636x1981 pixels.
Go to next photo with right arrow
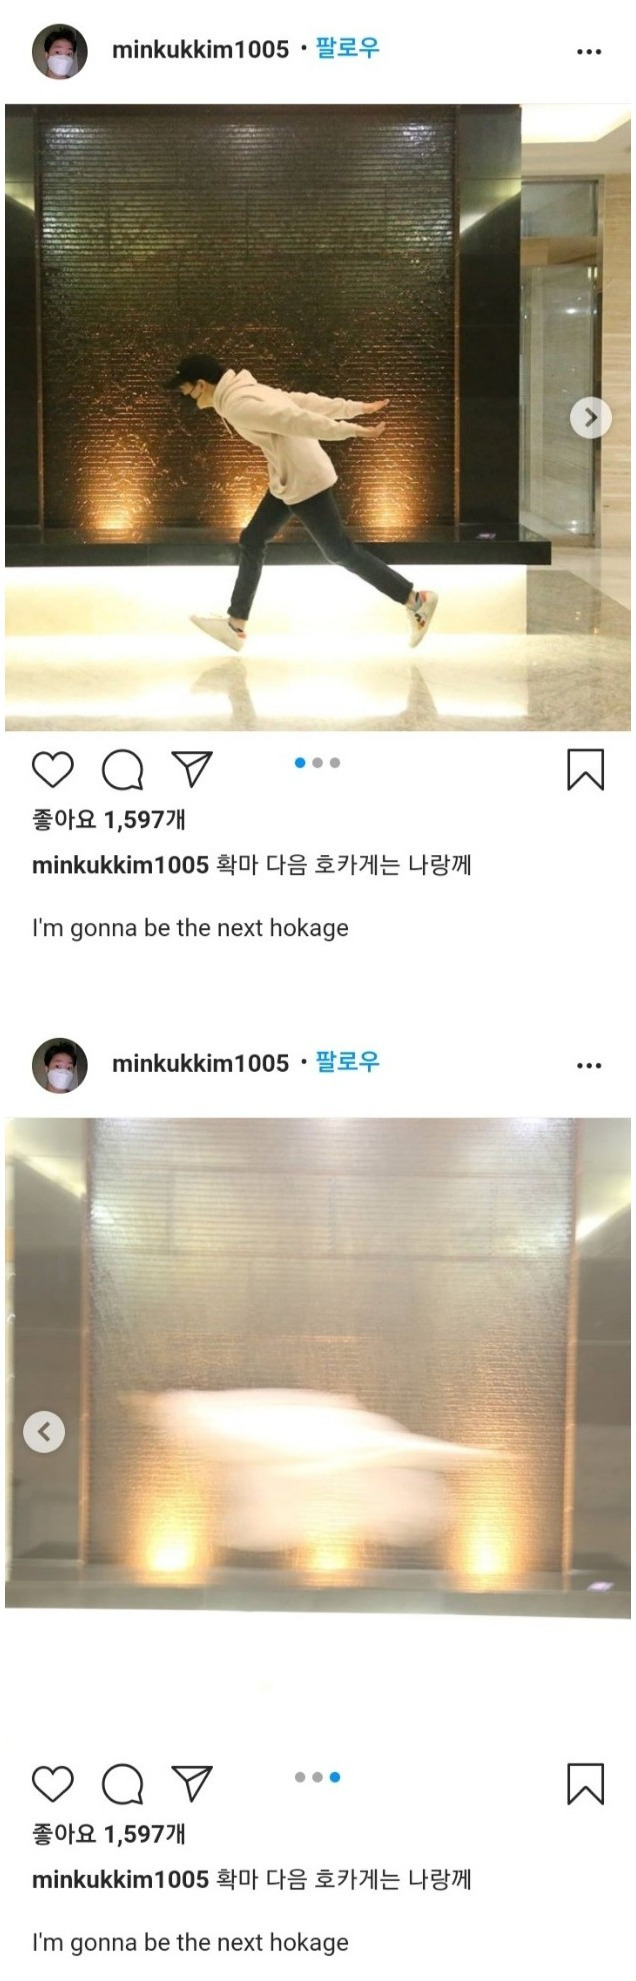pyautogui.click(x=591, y=417)
